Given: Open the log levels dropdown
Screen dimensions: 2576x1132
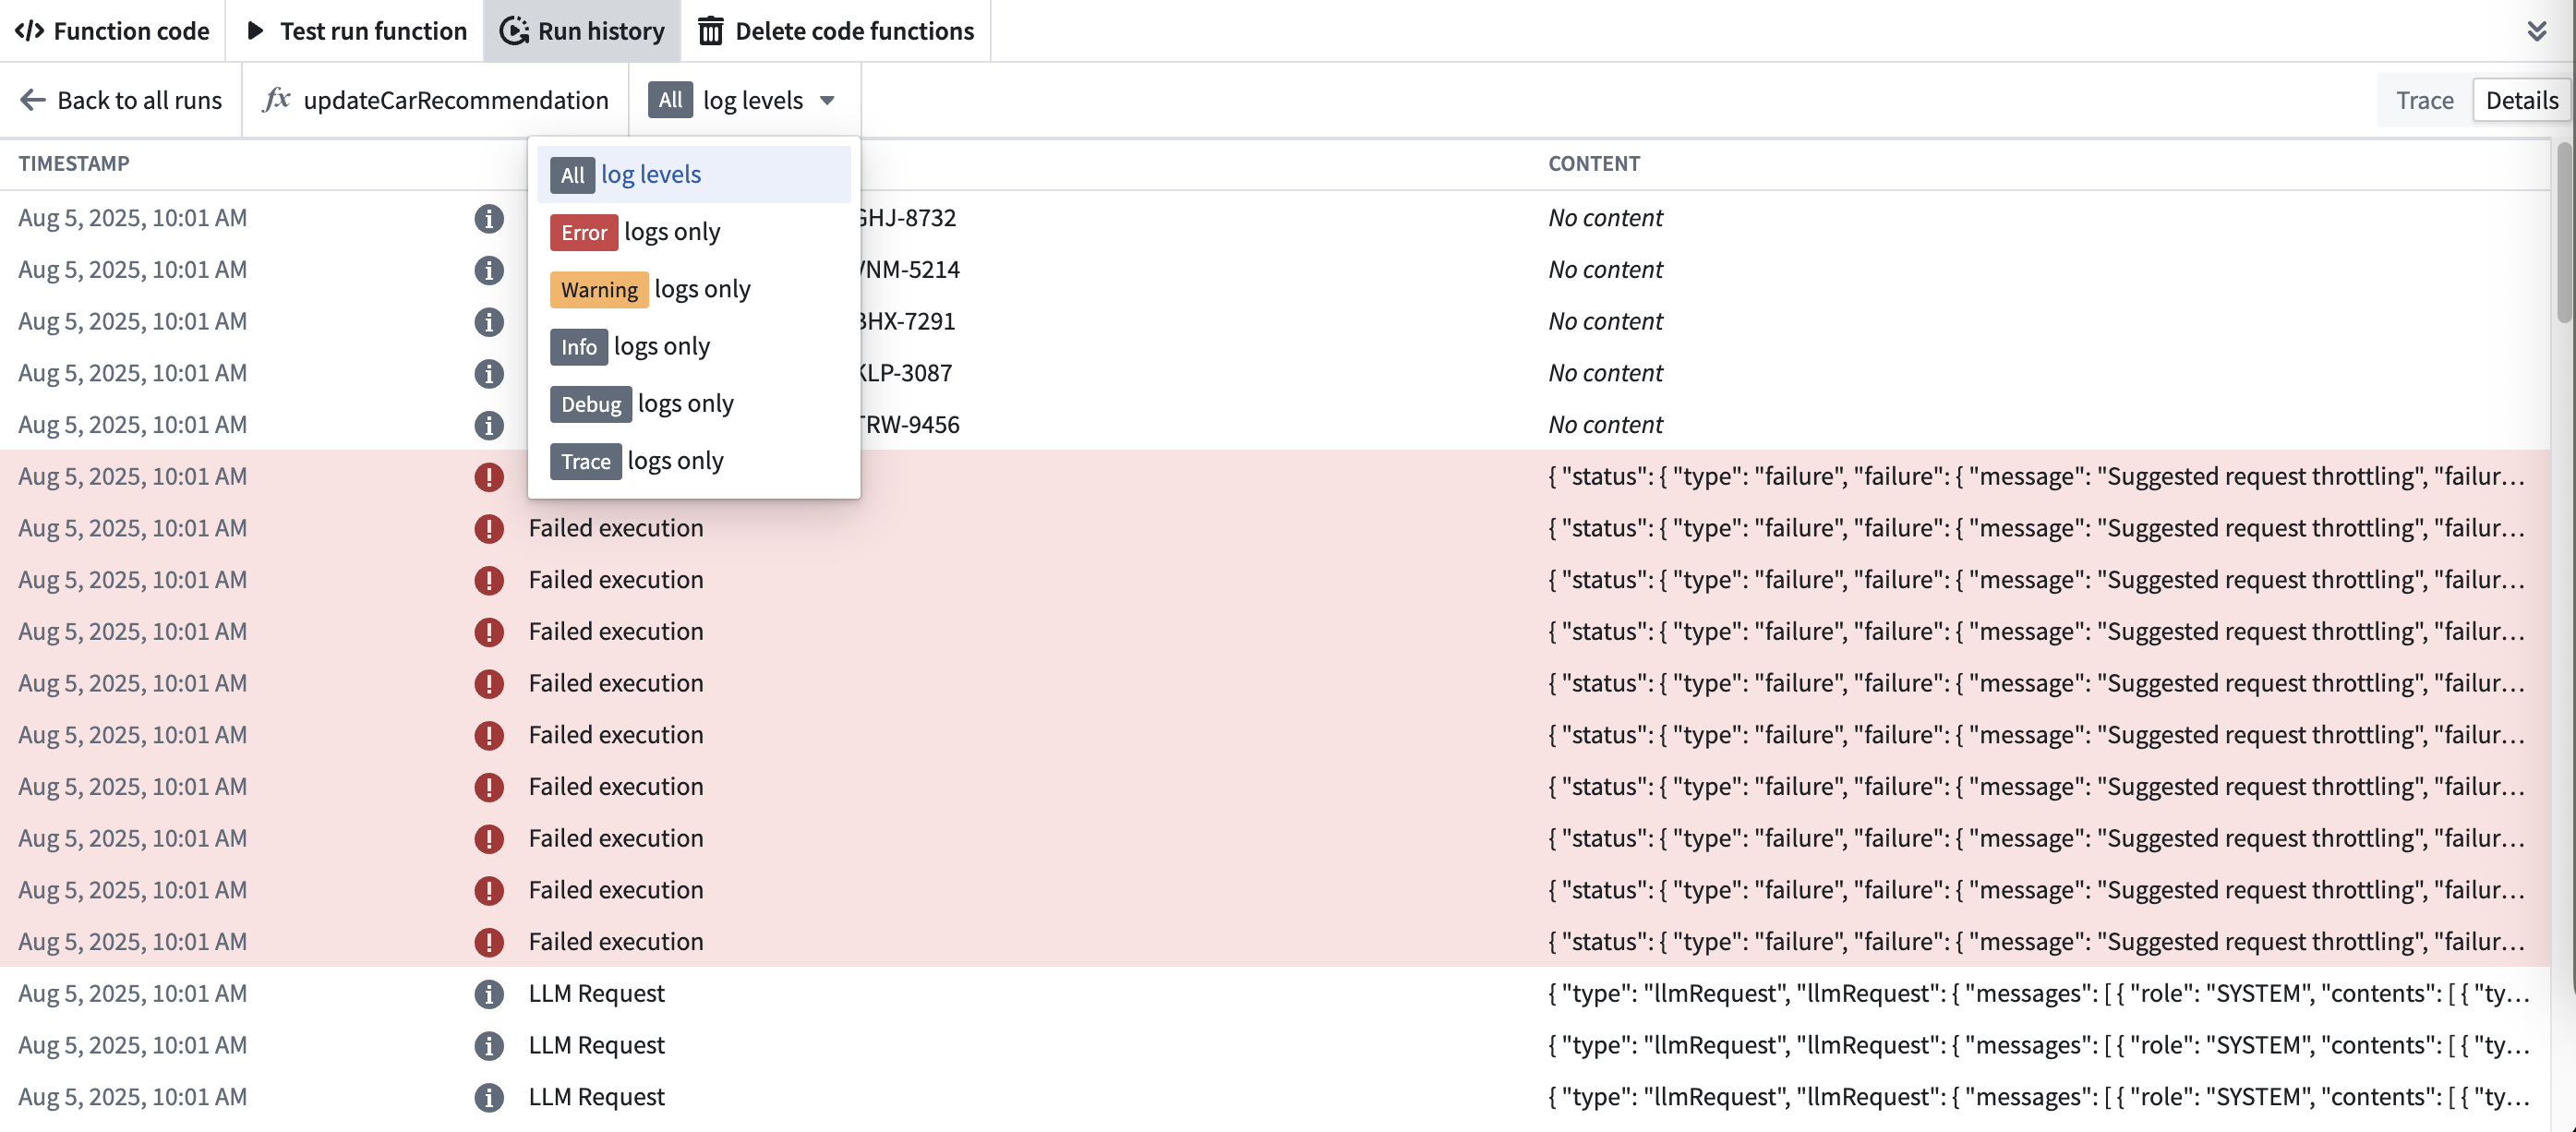Looking at the screenshot, I should point(745,100).
